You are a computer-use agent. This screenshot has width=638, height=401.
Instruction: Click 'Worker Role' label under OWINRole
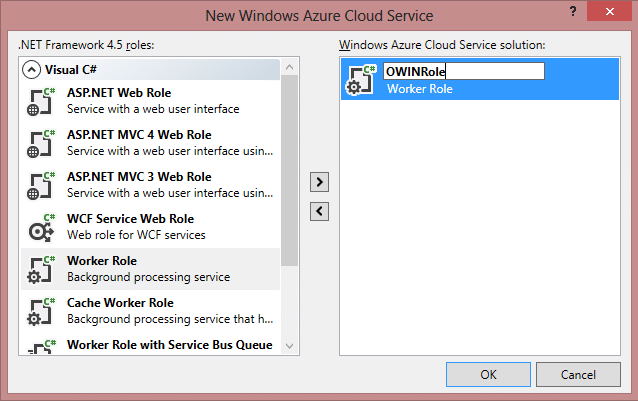420,89
